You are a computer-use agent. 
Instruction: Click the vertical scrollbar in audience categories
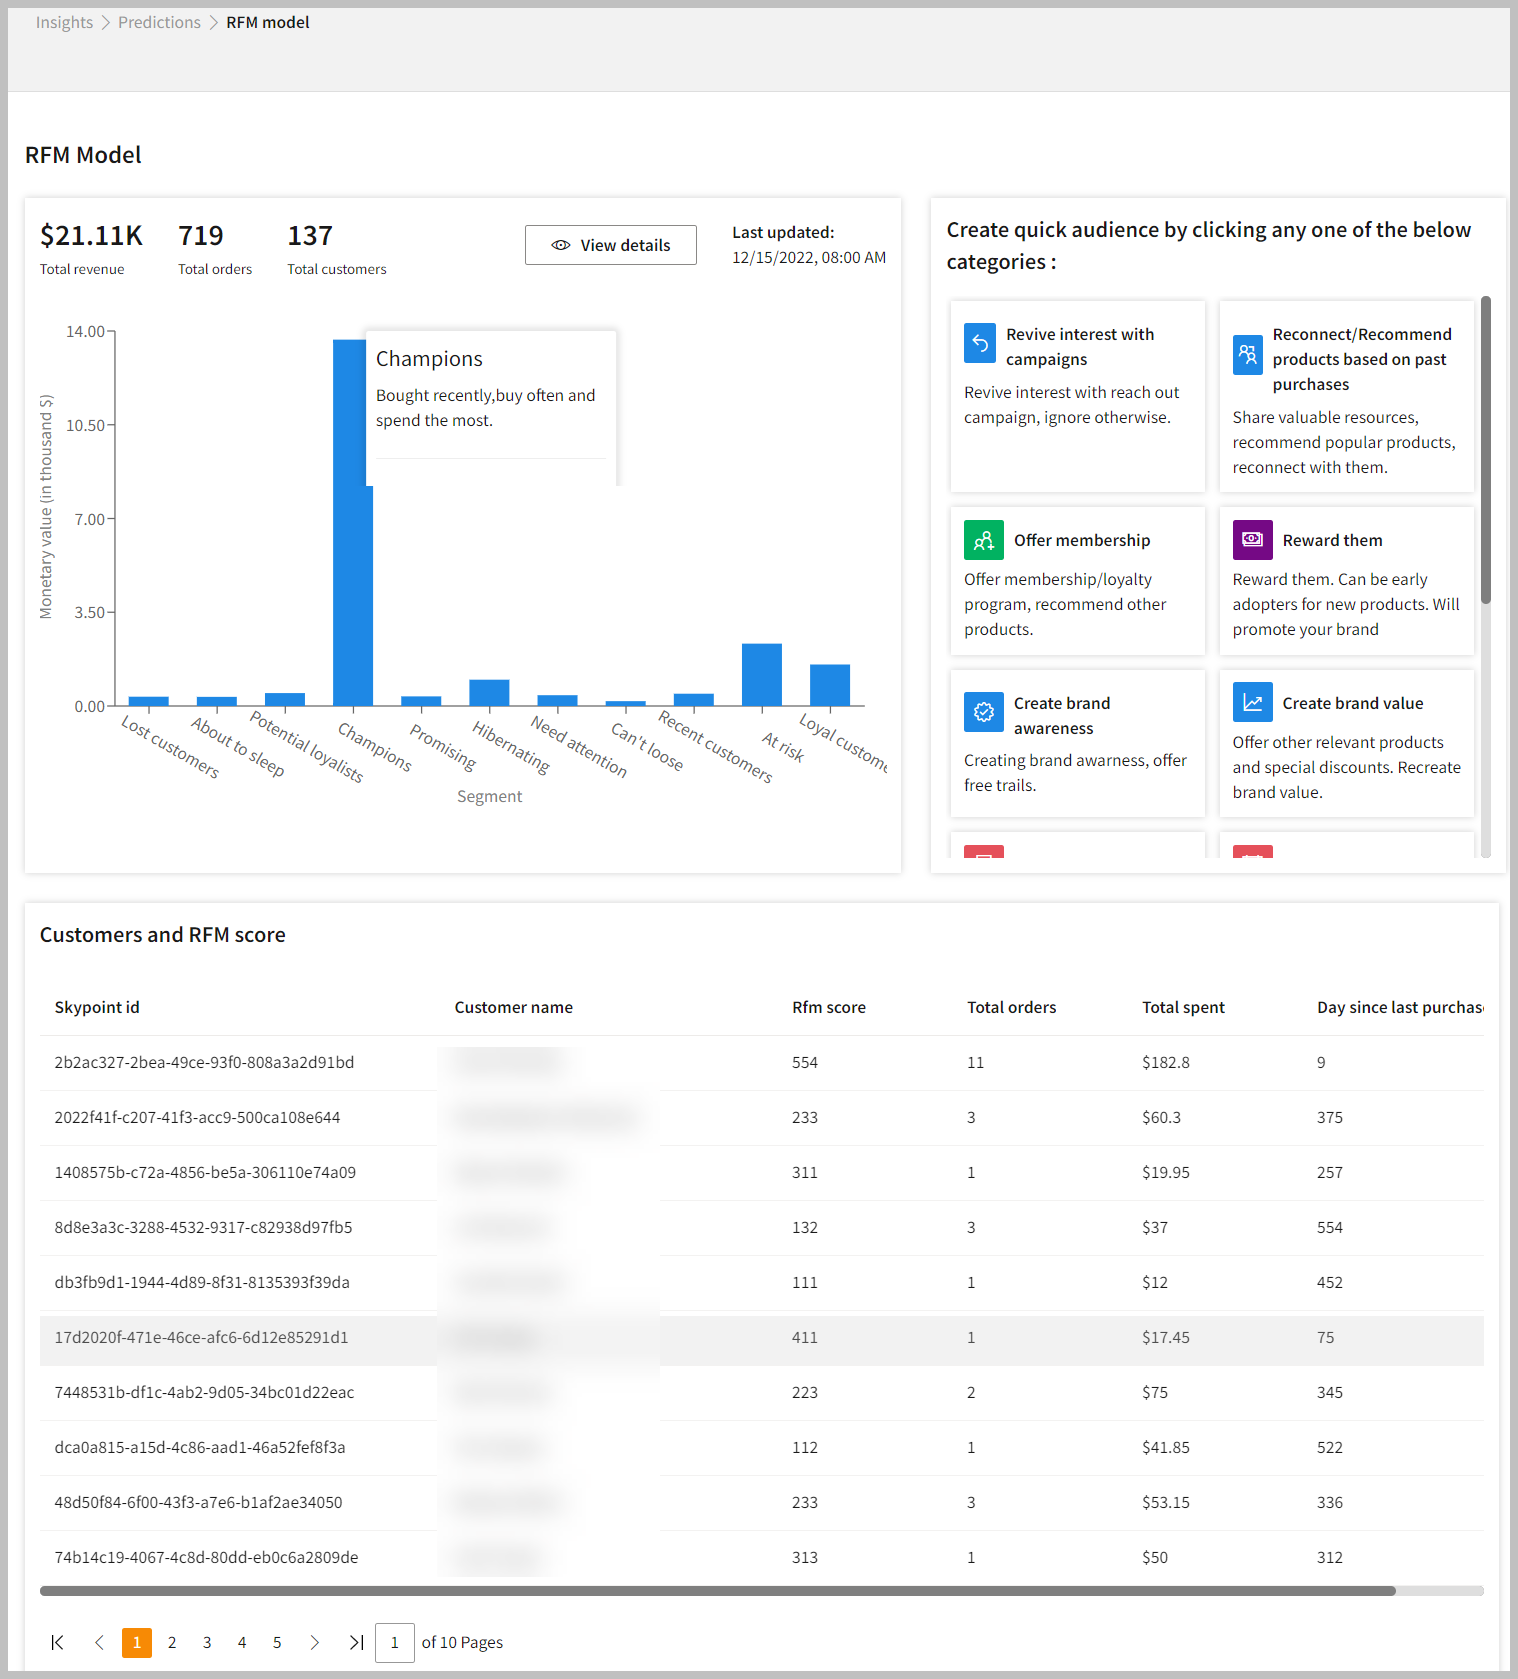(1485, 450)
